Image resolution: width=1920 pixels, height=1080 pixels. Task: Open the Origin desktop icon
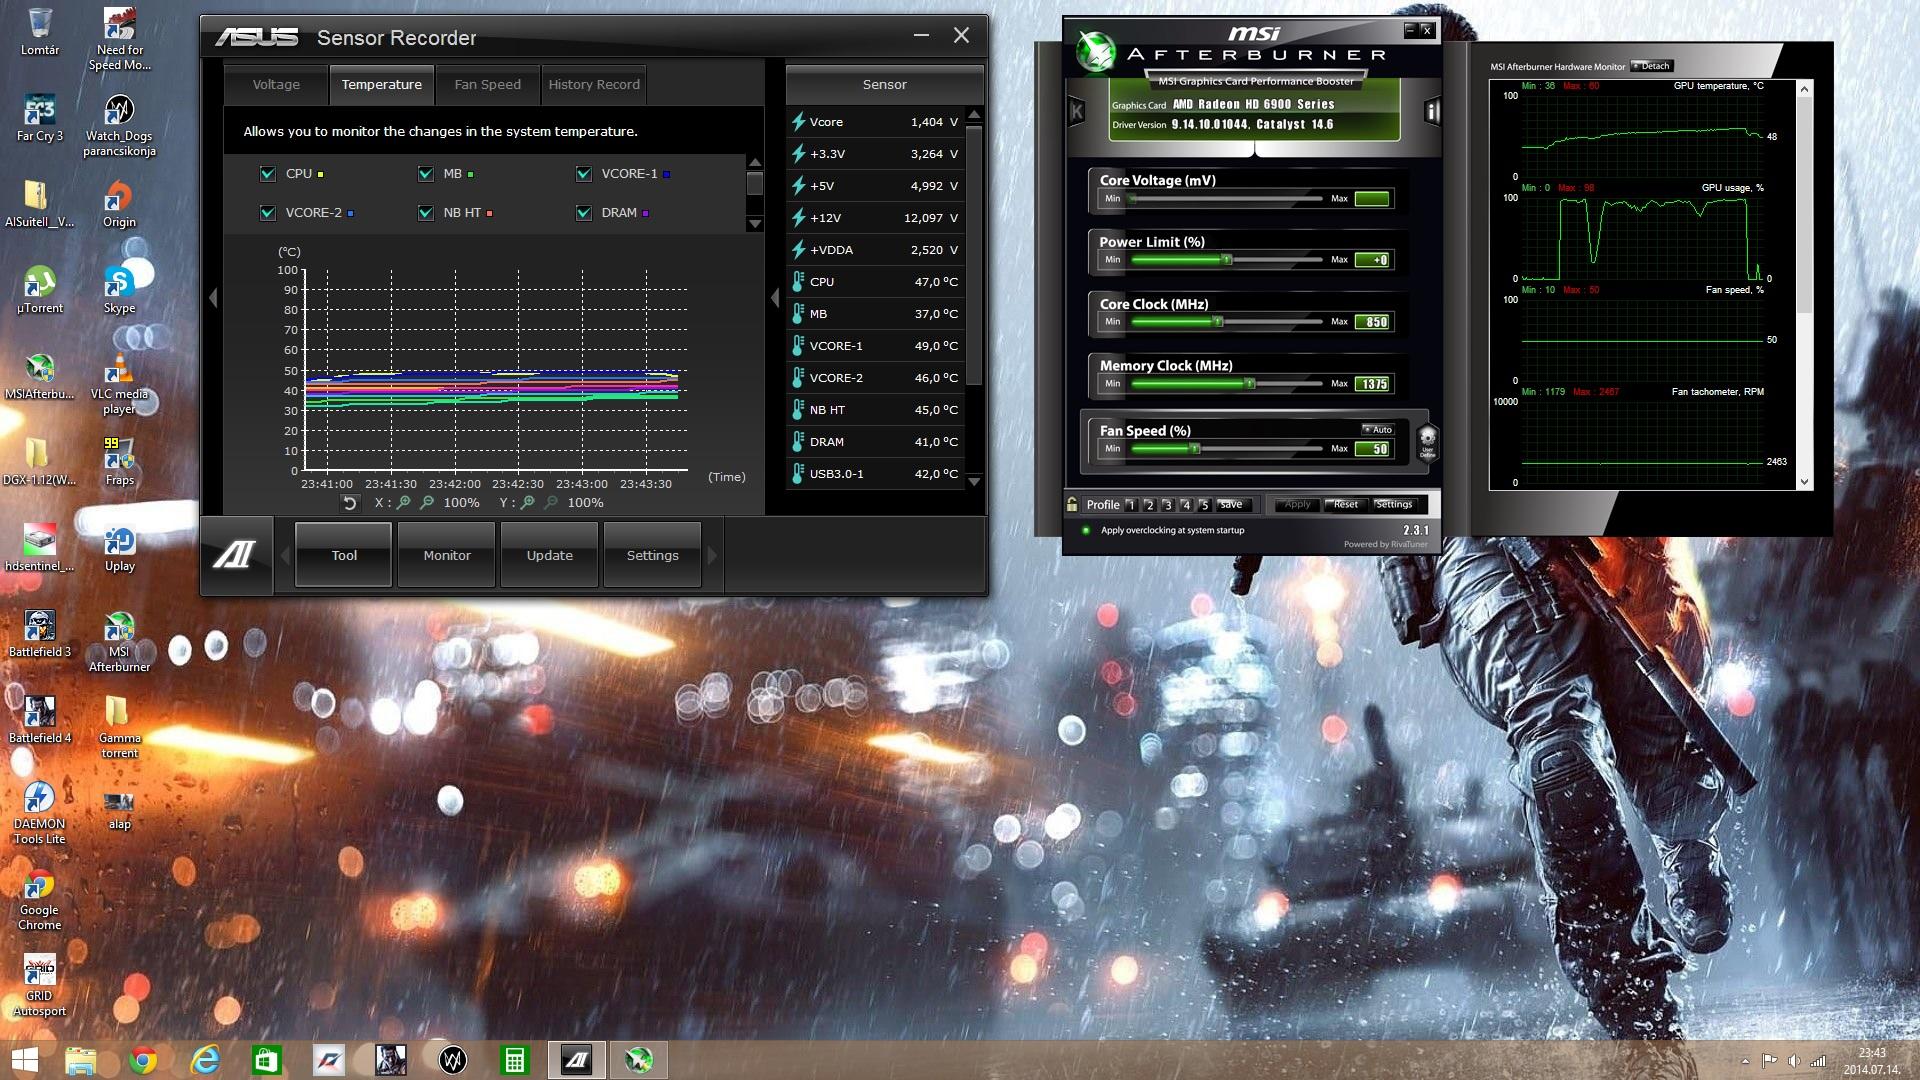tap(119, 204)
